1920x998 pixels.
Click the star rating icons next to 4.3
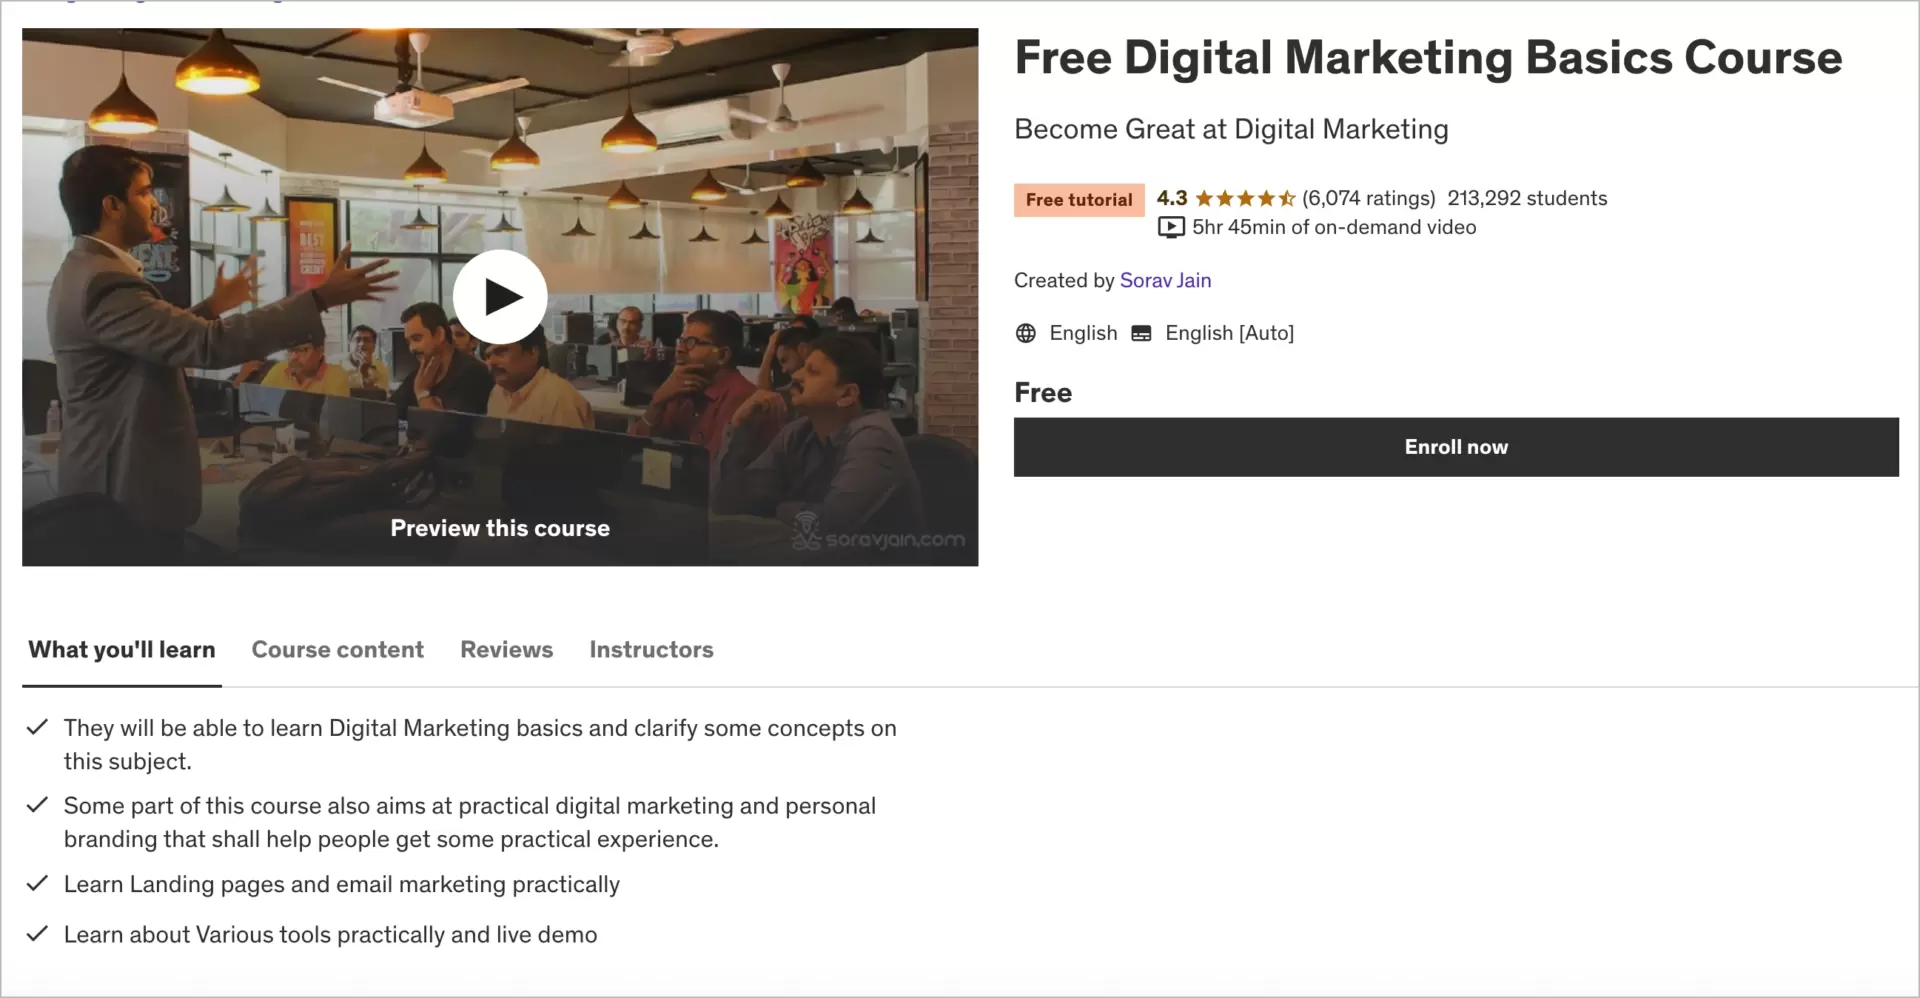tap(1242, 197)
